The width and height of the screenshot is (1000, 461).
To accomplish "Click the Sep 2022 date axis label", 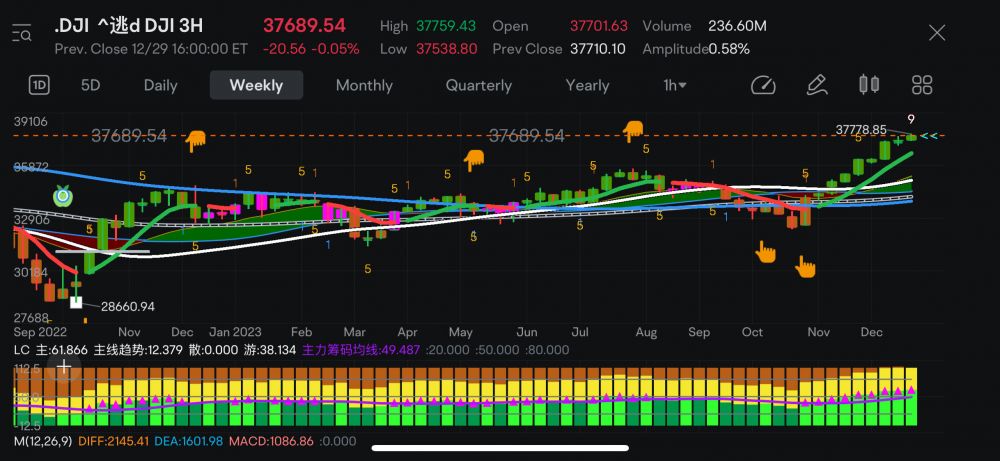I will 40,332.
